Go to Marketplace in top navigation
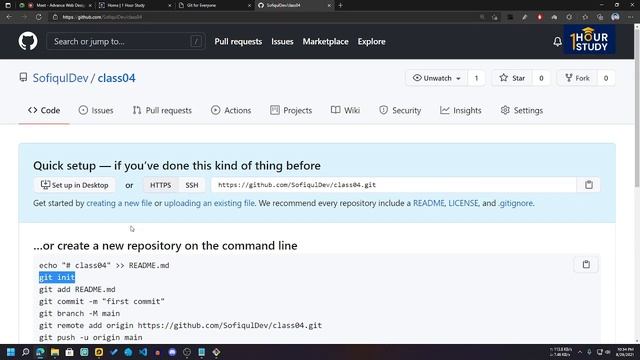640x360 pixels. coord(325,42)
